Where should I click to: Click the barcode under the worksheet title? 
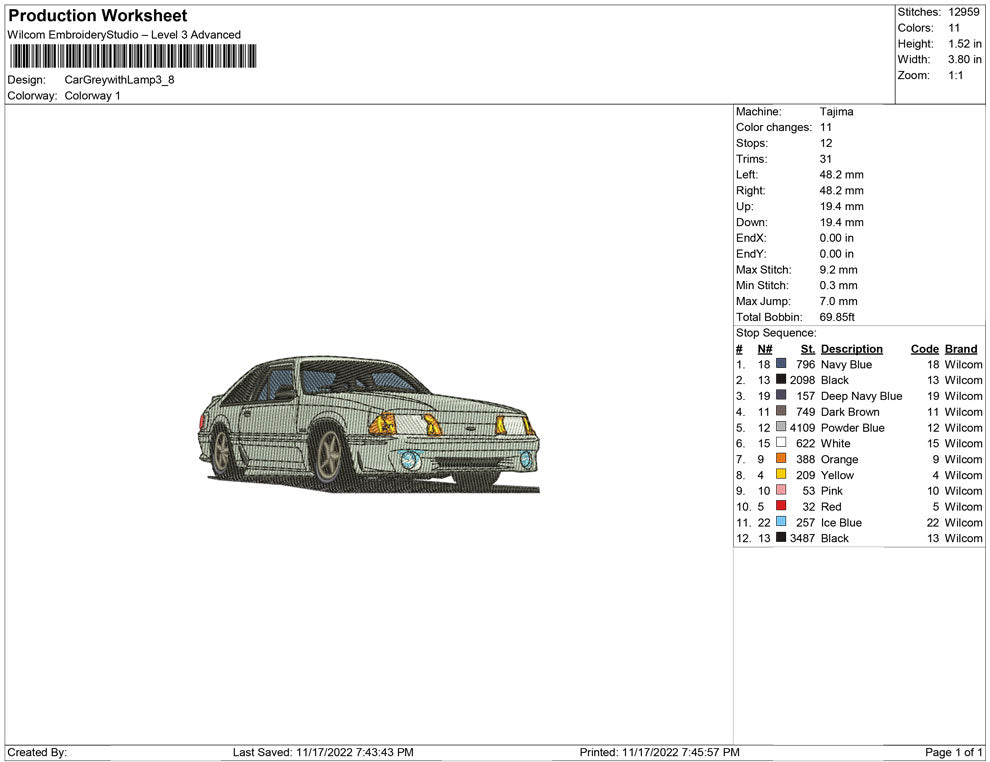tap(131, 56)
